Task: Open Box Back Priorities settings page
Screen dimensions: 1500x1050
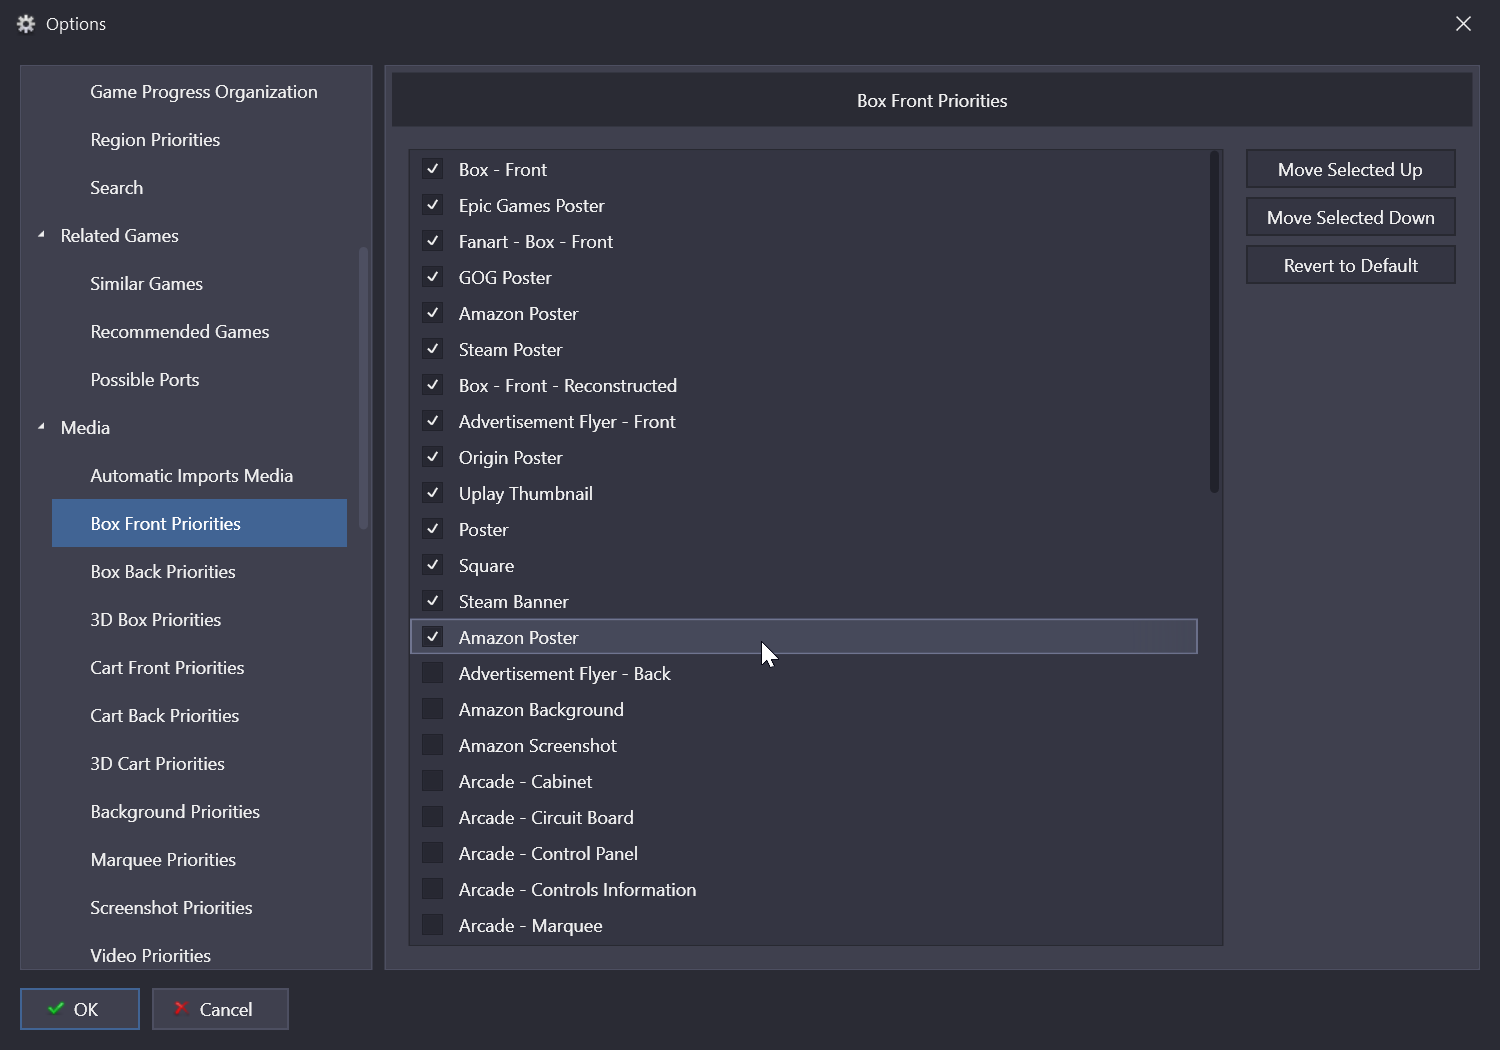Action: click(163, 572)
